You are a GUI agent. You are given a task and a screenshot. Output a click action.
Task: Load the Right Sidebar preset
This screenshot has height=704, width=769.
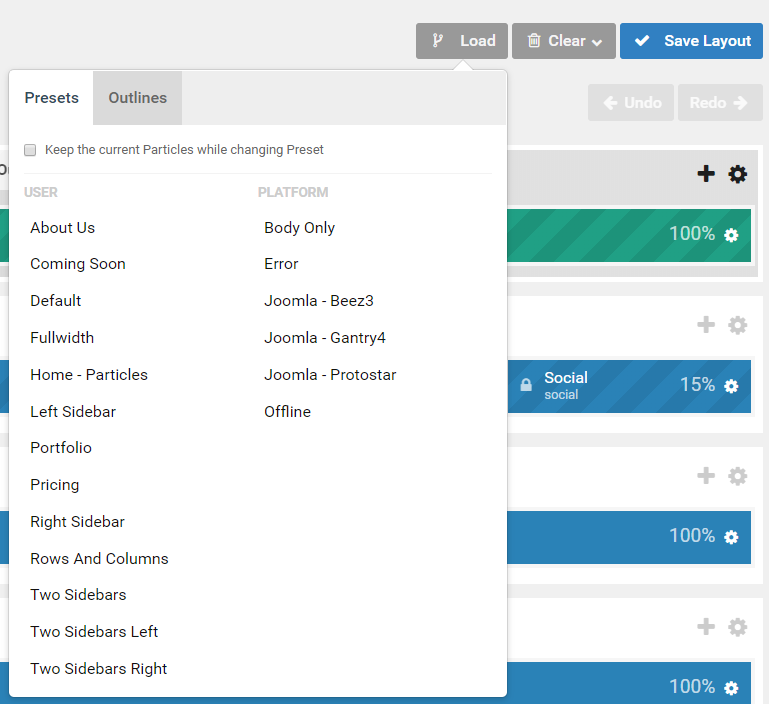77,521
